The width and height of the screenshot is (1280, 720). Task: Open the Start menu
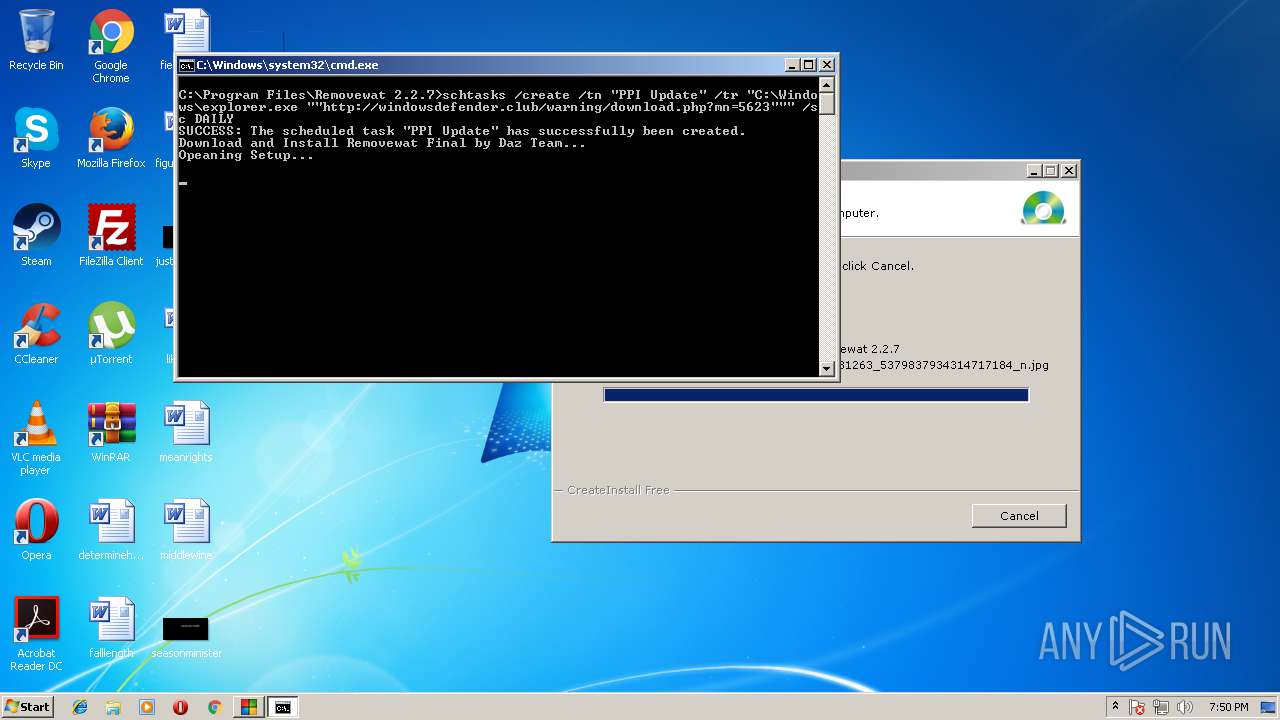[27, 707]
